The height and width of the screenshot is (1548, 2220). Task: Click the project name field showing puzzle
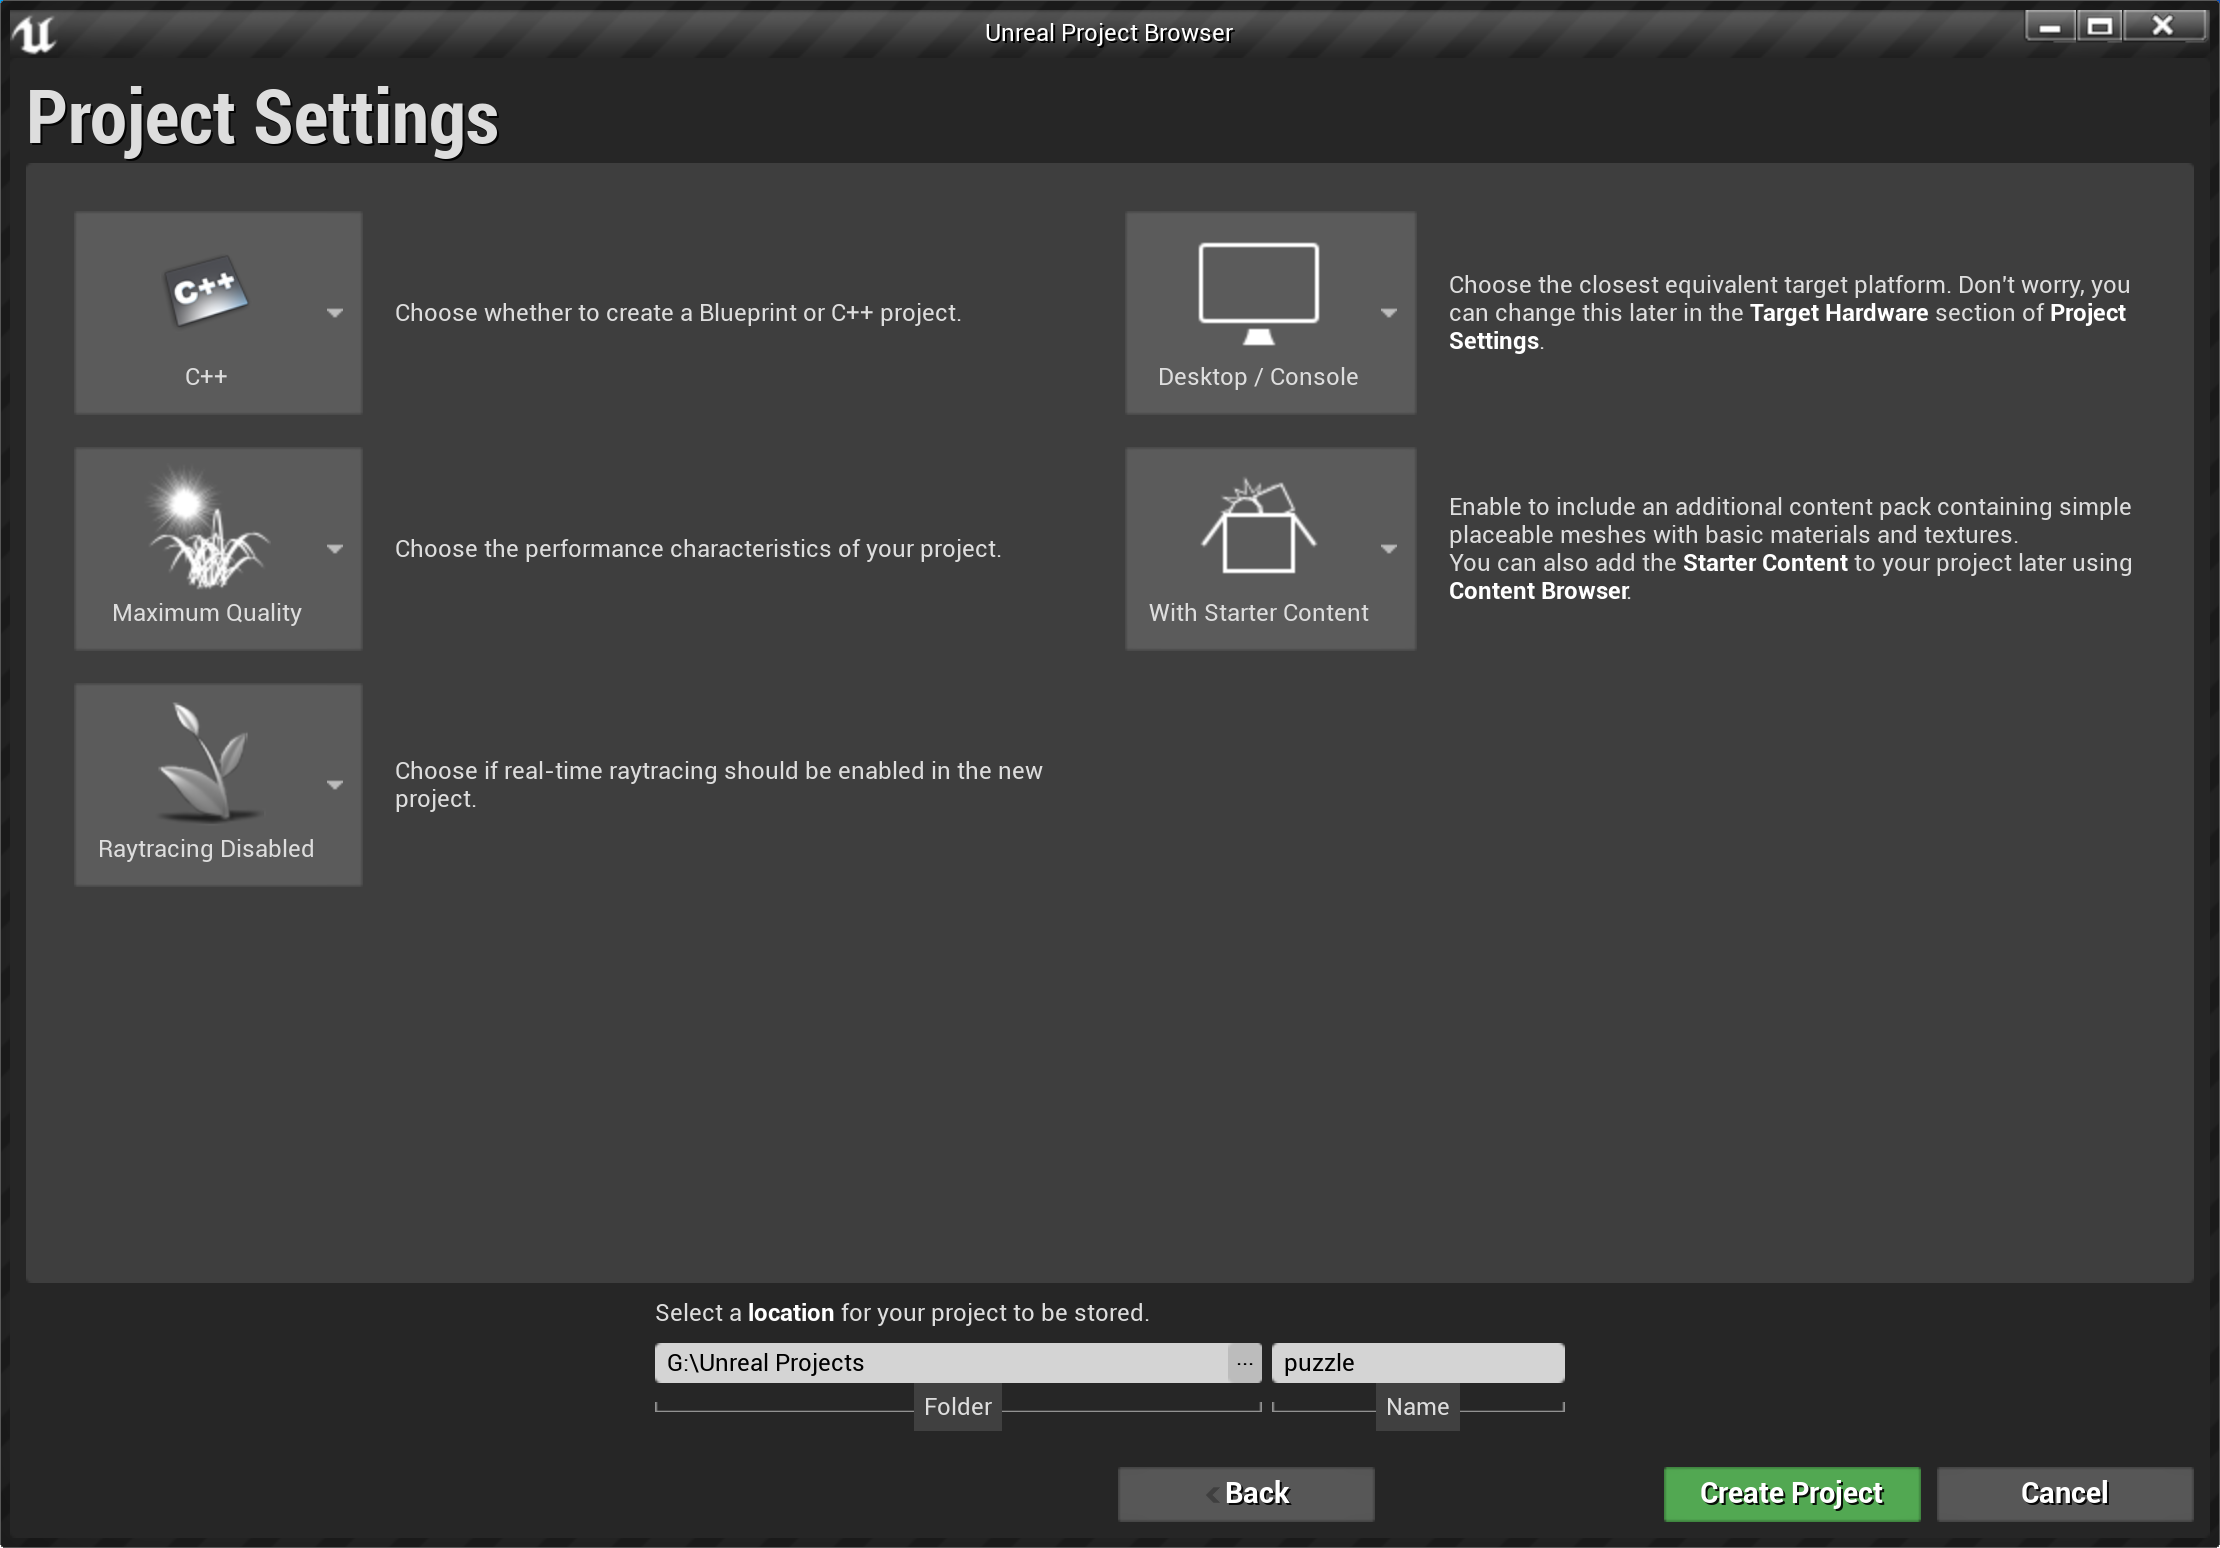[x=1416, y=1362]
